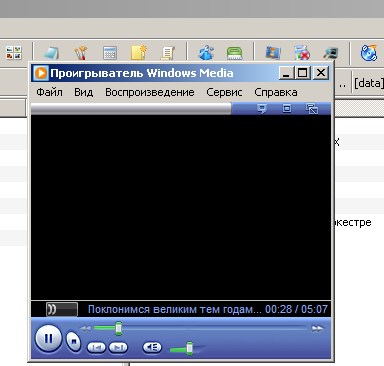Click the thumbnails view icon in background toolbar
The width and height of the screenshot is (384, 366).
(14, 53)
